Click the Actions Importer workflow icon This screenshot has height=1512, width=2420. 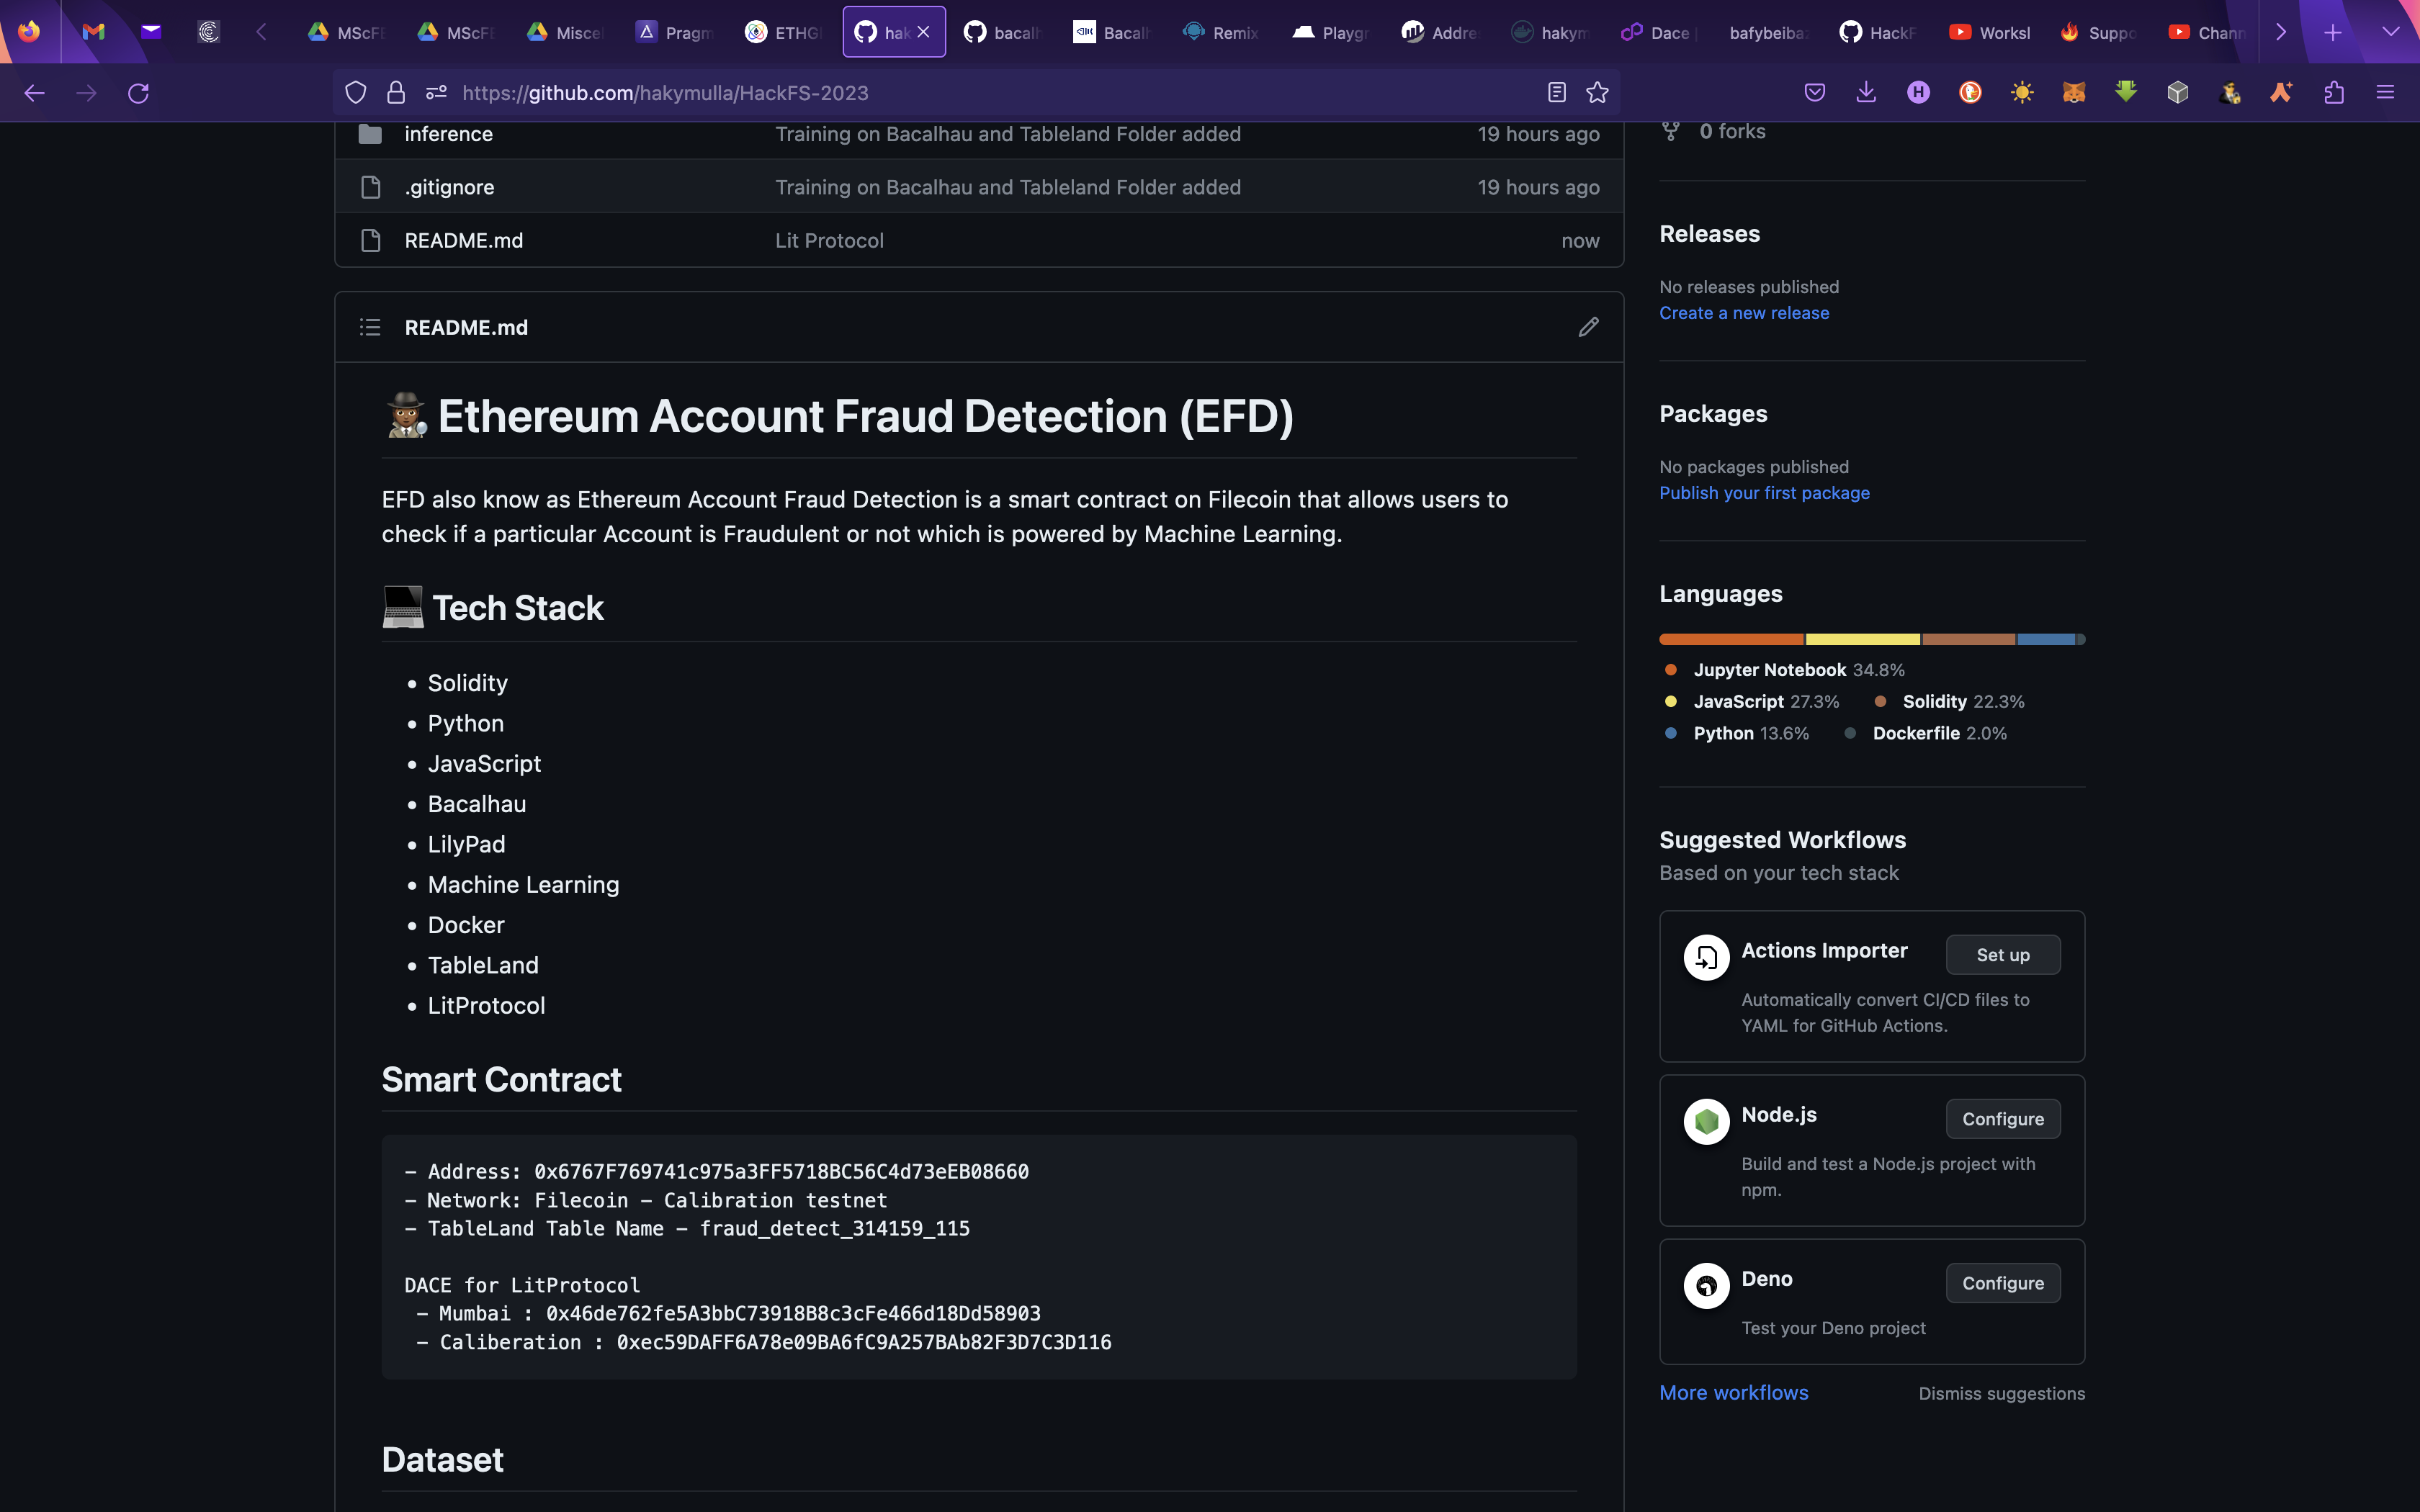coord(1706,958)
